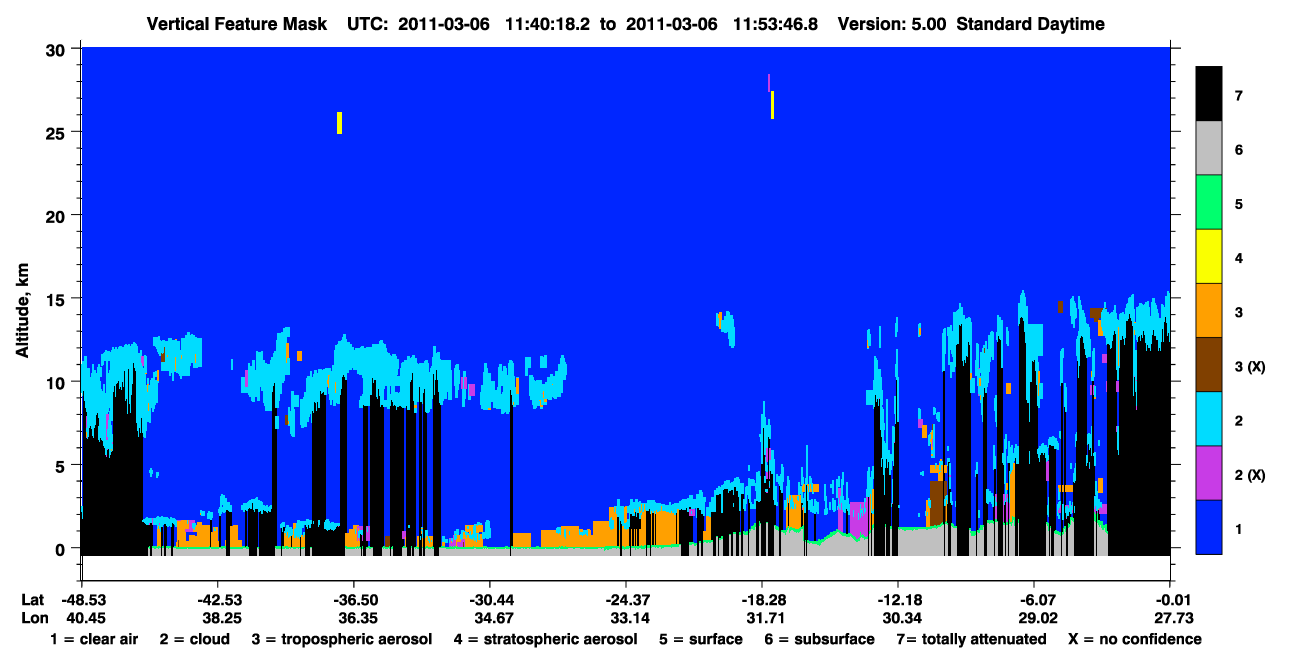The width and height of the screenshot is (1300, 667).
Task: Click the 'Standard Daytime' text
Action: pyautogui.click(x=1030, y=24)
